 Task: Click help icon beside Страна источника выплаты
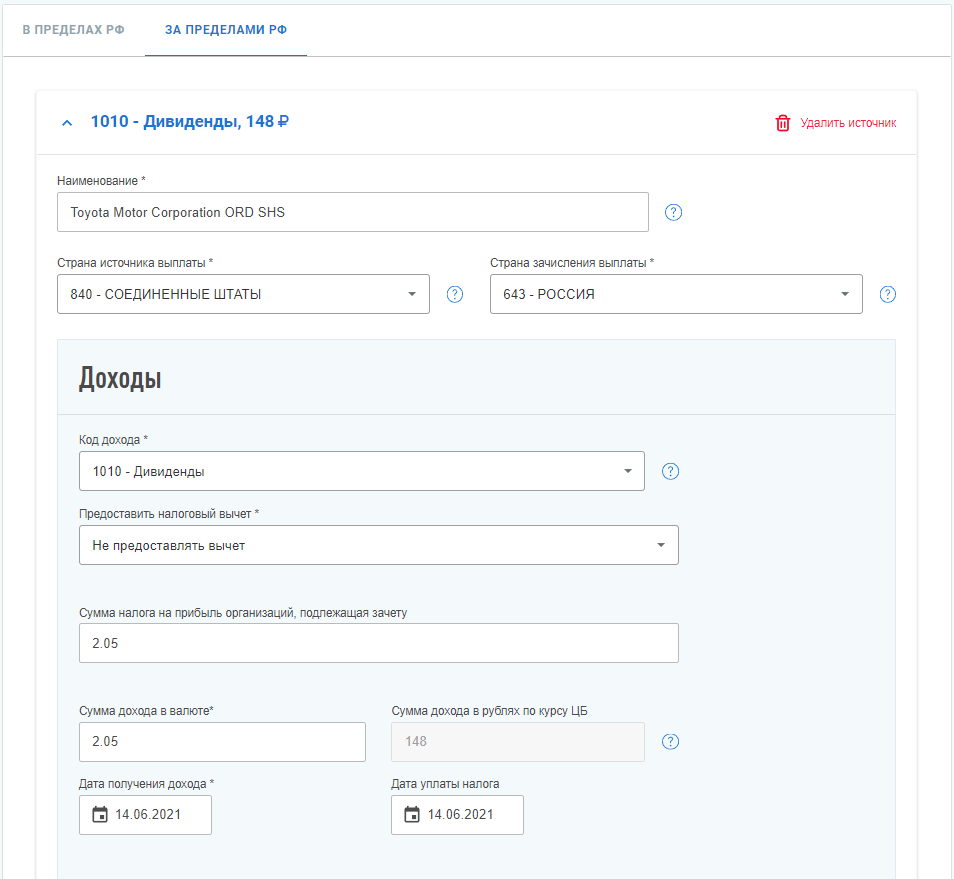point(455,294)
